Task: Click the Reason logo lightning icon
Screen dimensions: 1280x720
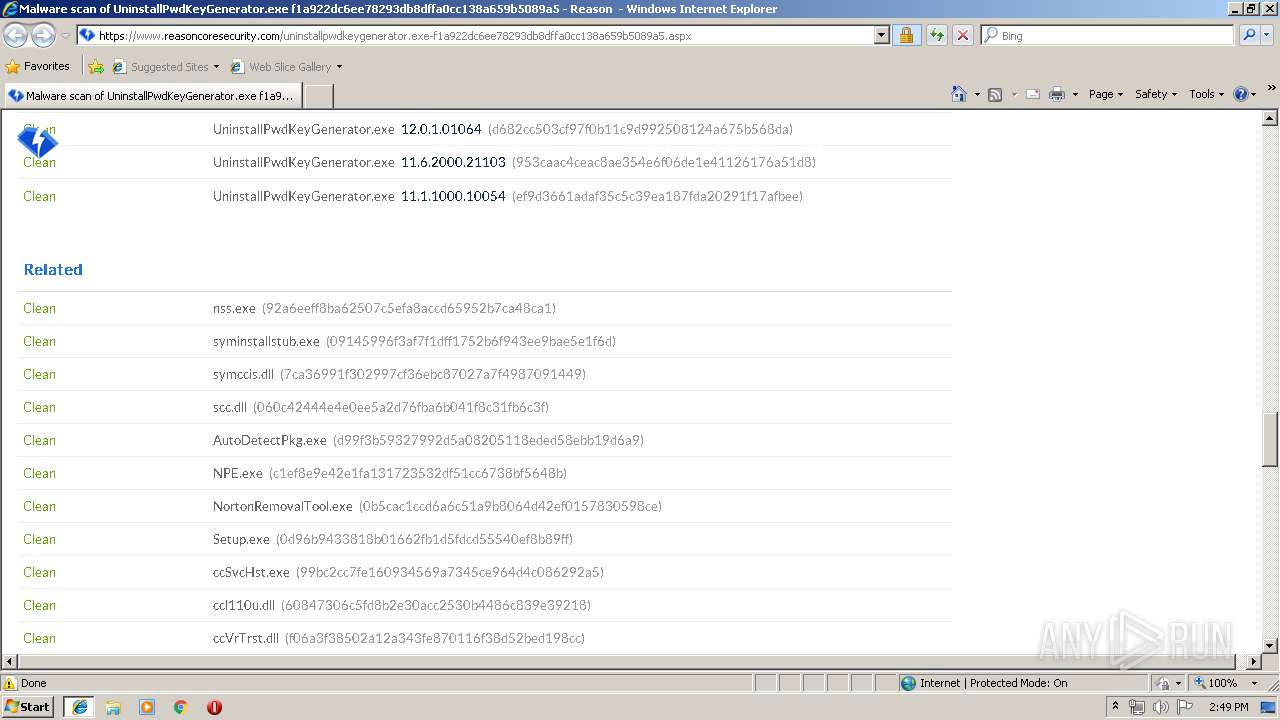Action: click(37, 142)
